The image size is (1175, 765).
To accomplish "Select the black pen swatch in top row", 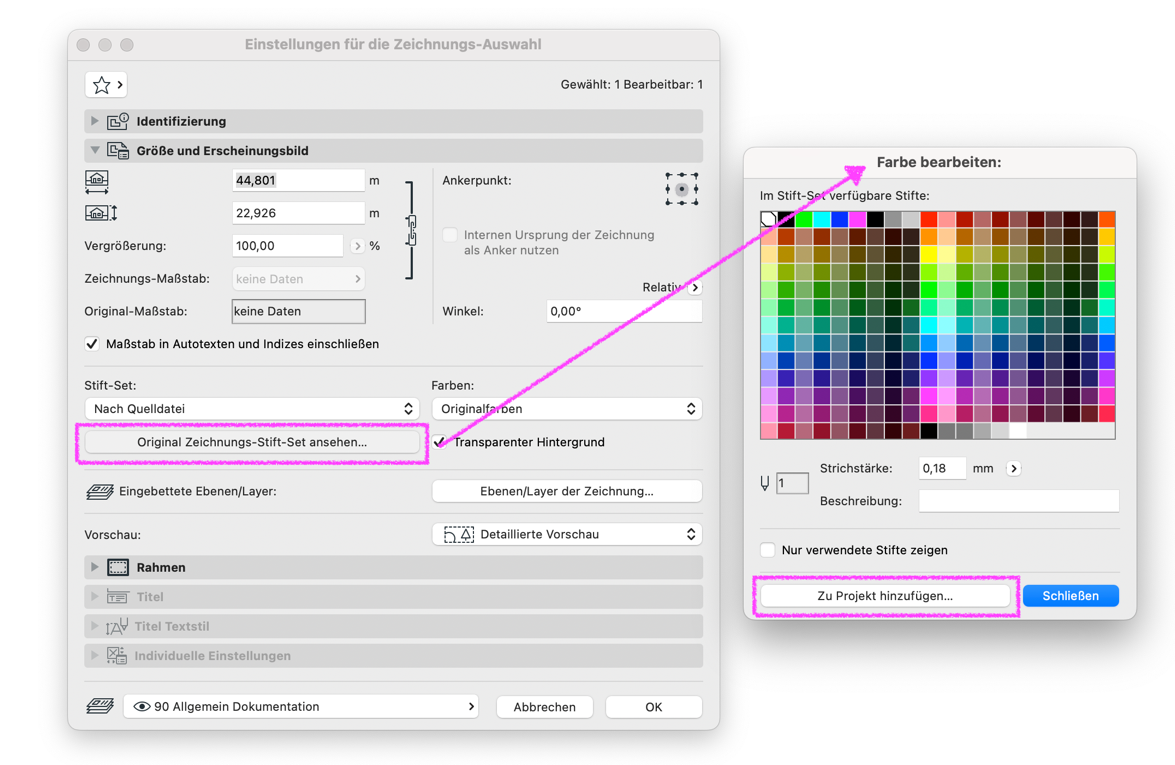I will 786,219.
